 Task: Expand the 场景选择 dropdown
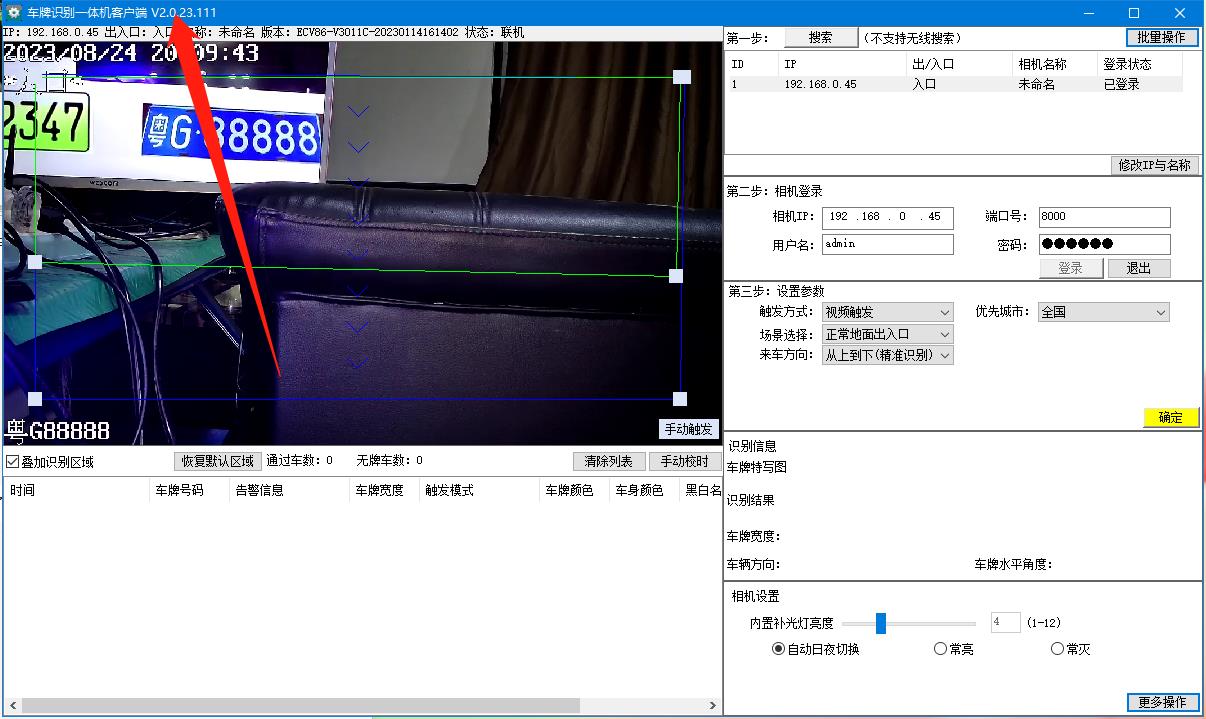pos(887,335)
